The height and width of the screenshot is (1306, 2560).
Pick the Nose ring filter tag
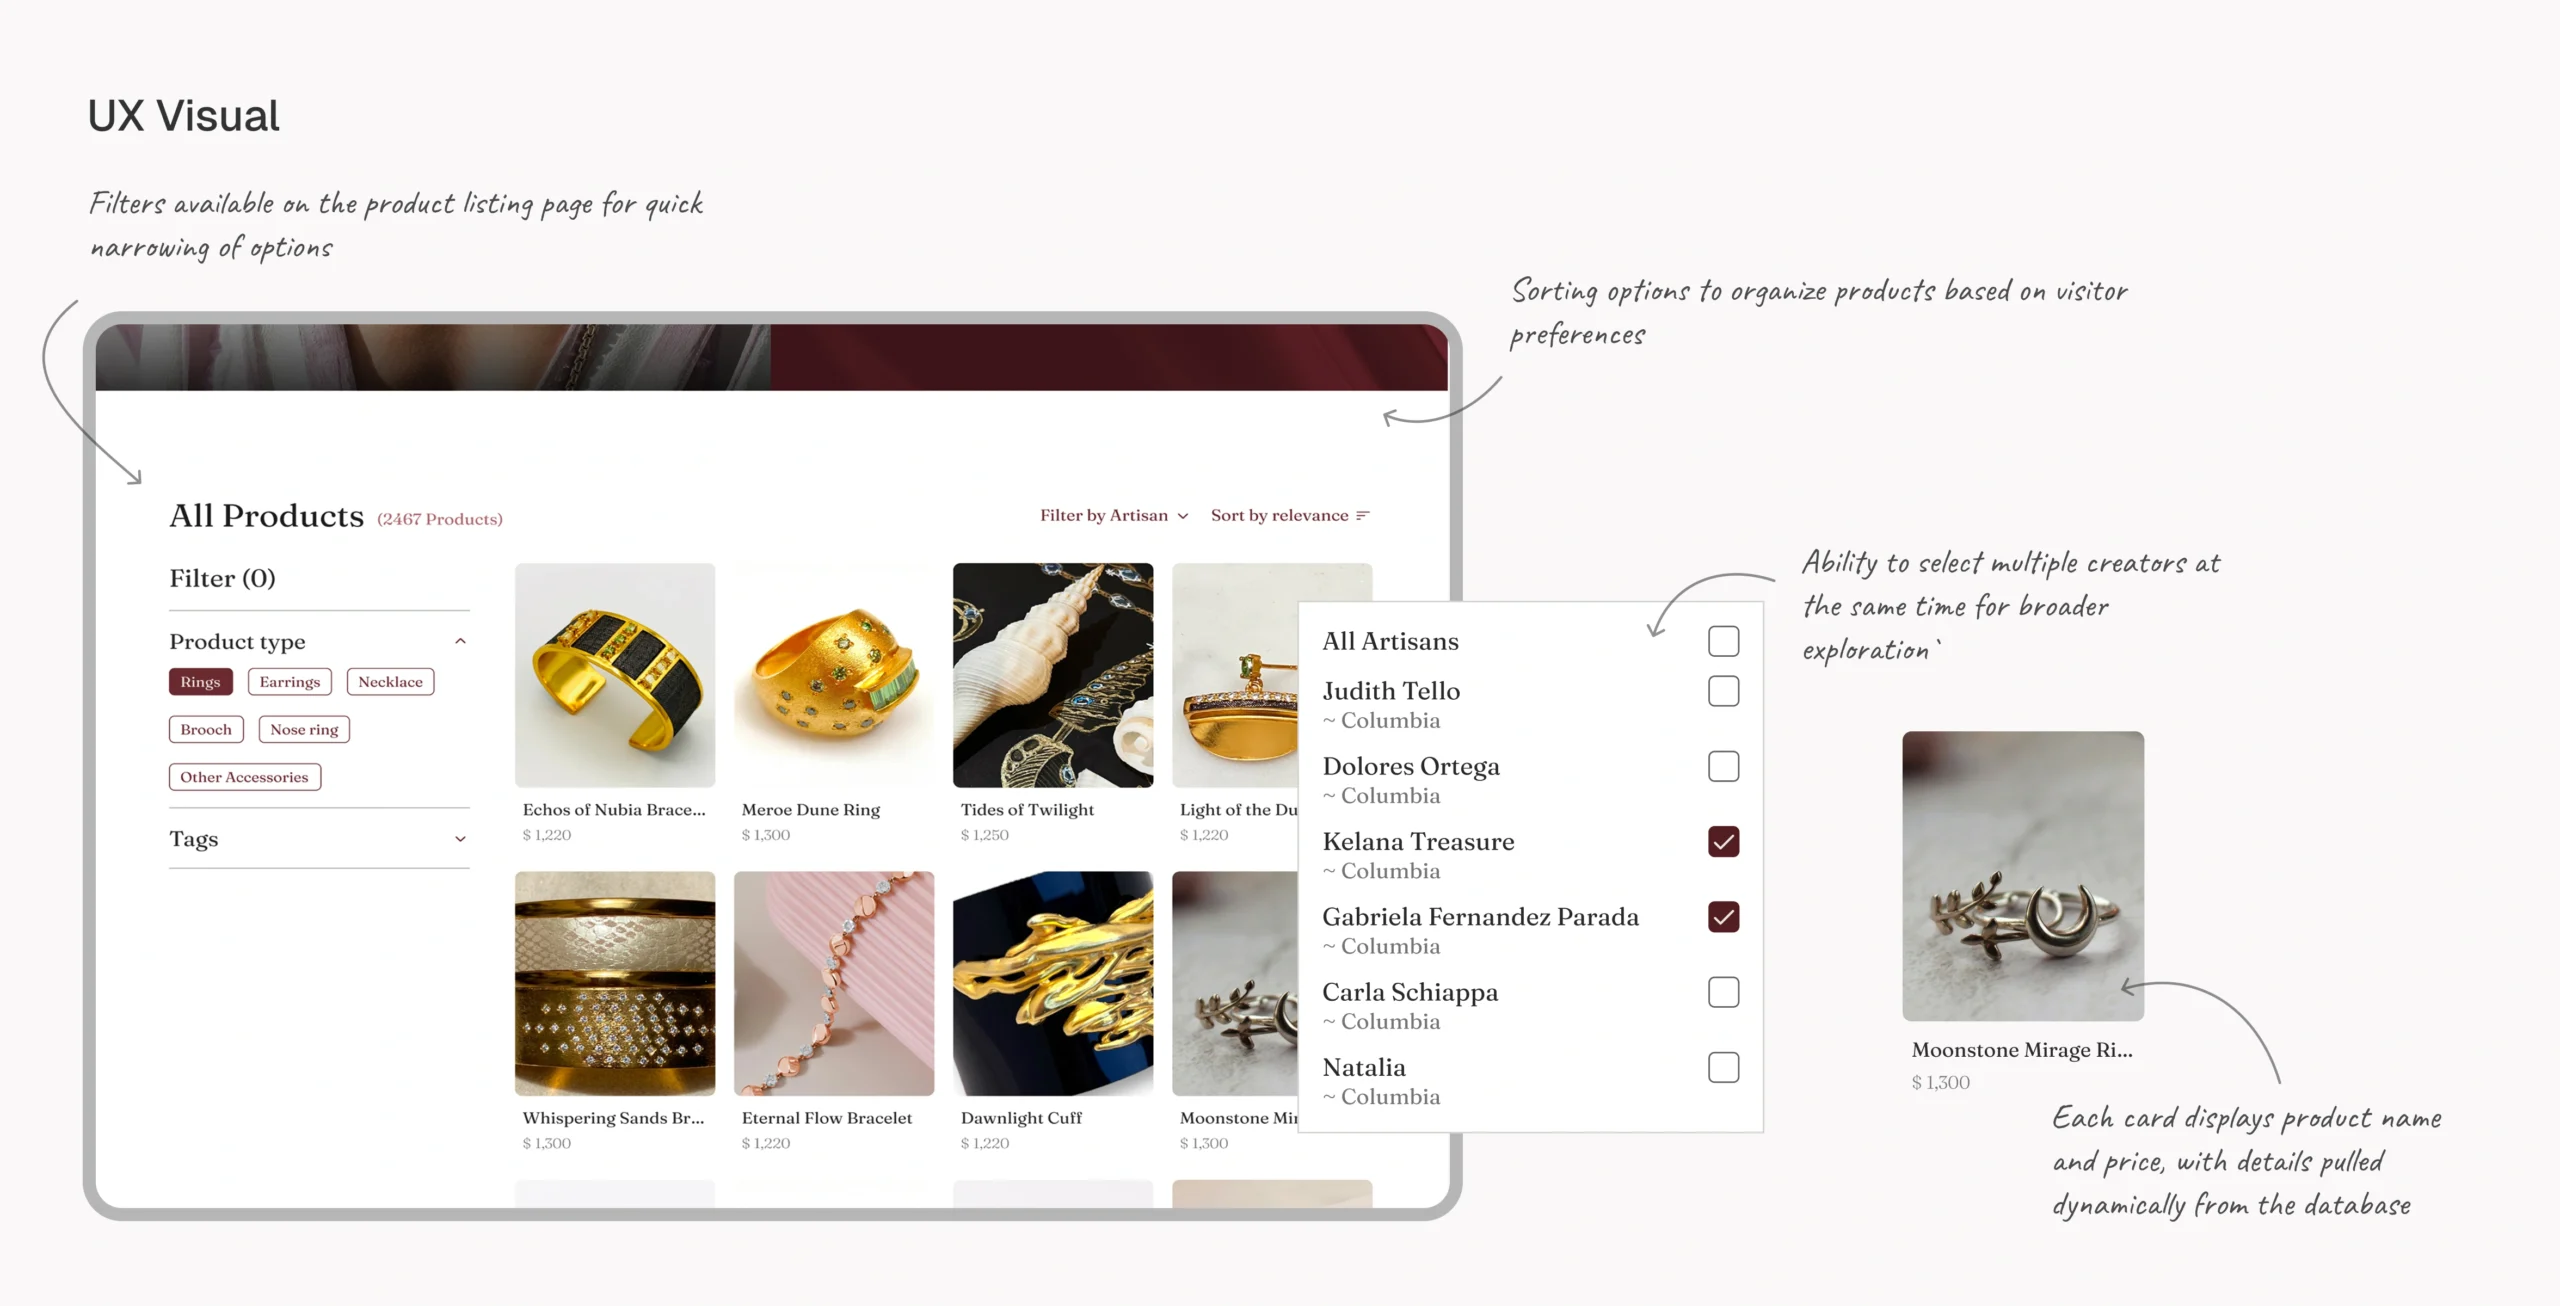pyautogui.click(x=304, y=730)
